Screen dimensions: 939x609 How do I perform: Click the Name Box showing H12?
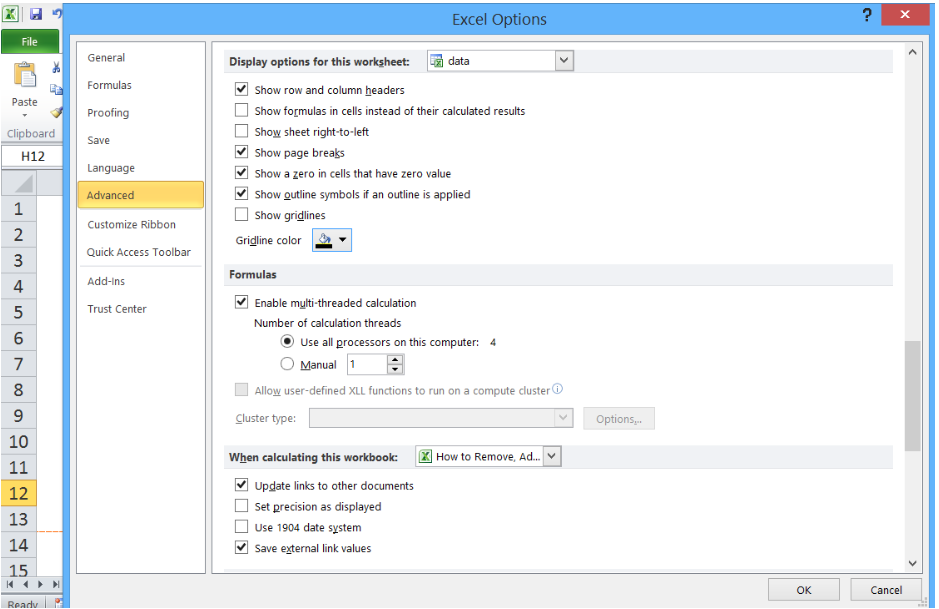pyautogui.click(x=32, y=156)
